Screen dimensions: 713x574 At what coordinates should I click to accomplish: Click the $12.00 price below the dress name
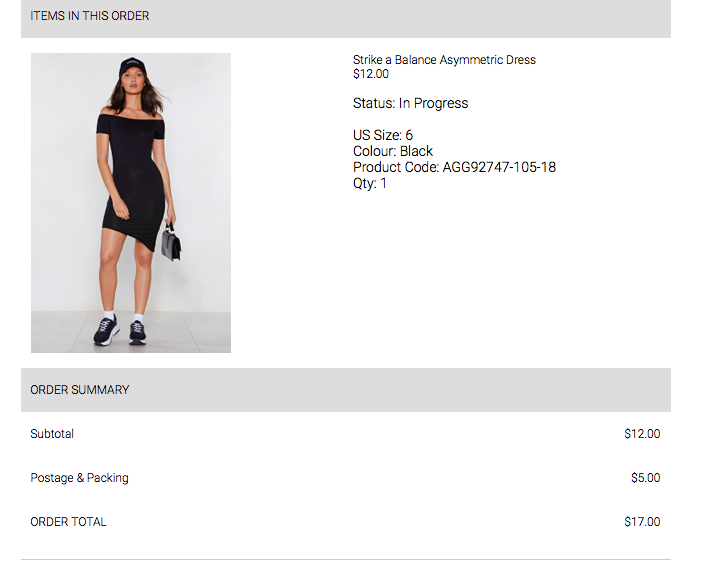point(371,74)
